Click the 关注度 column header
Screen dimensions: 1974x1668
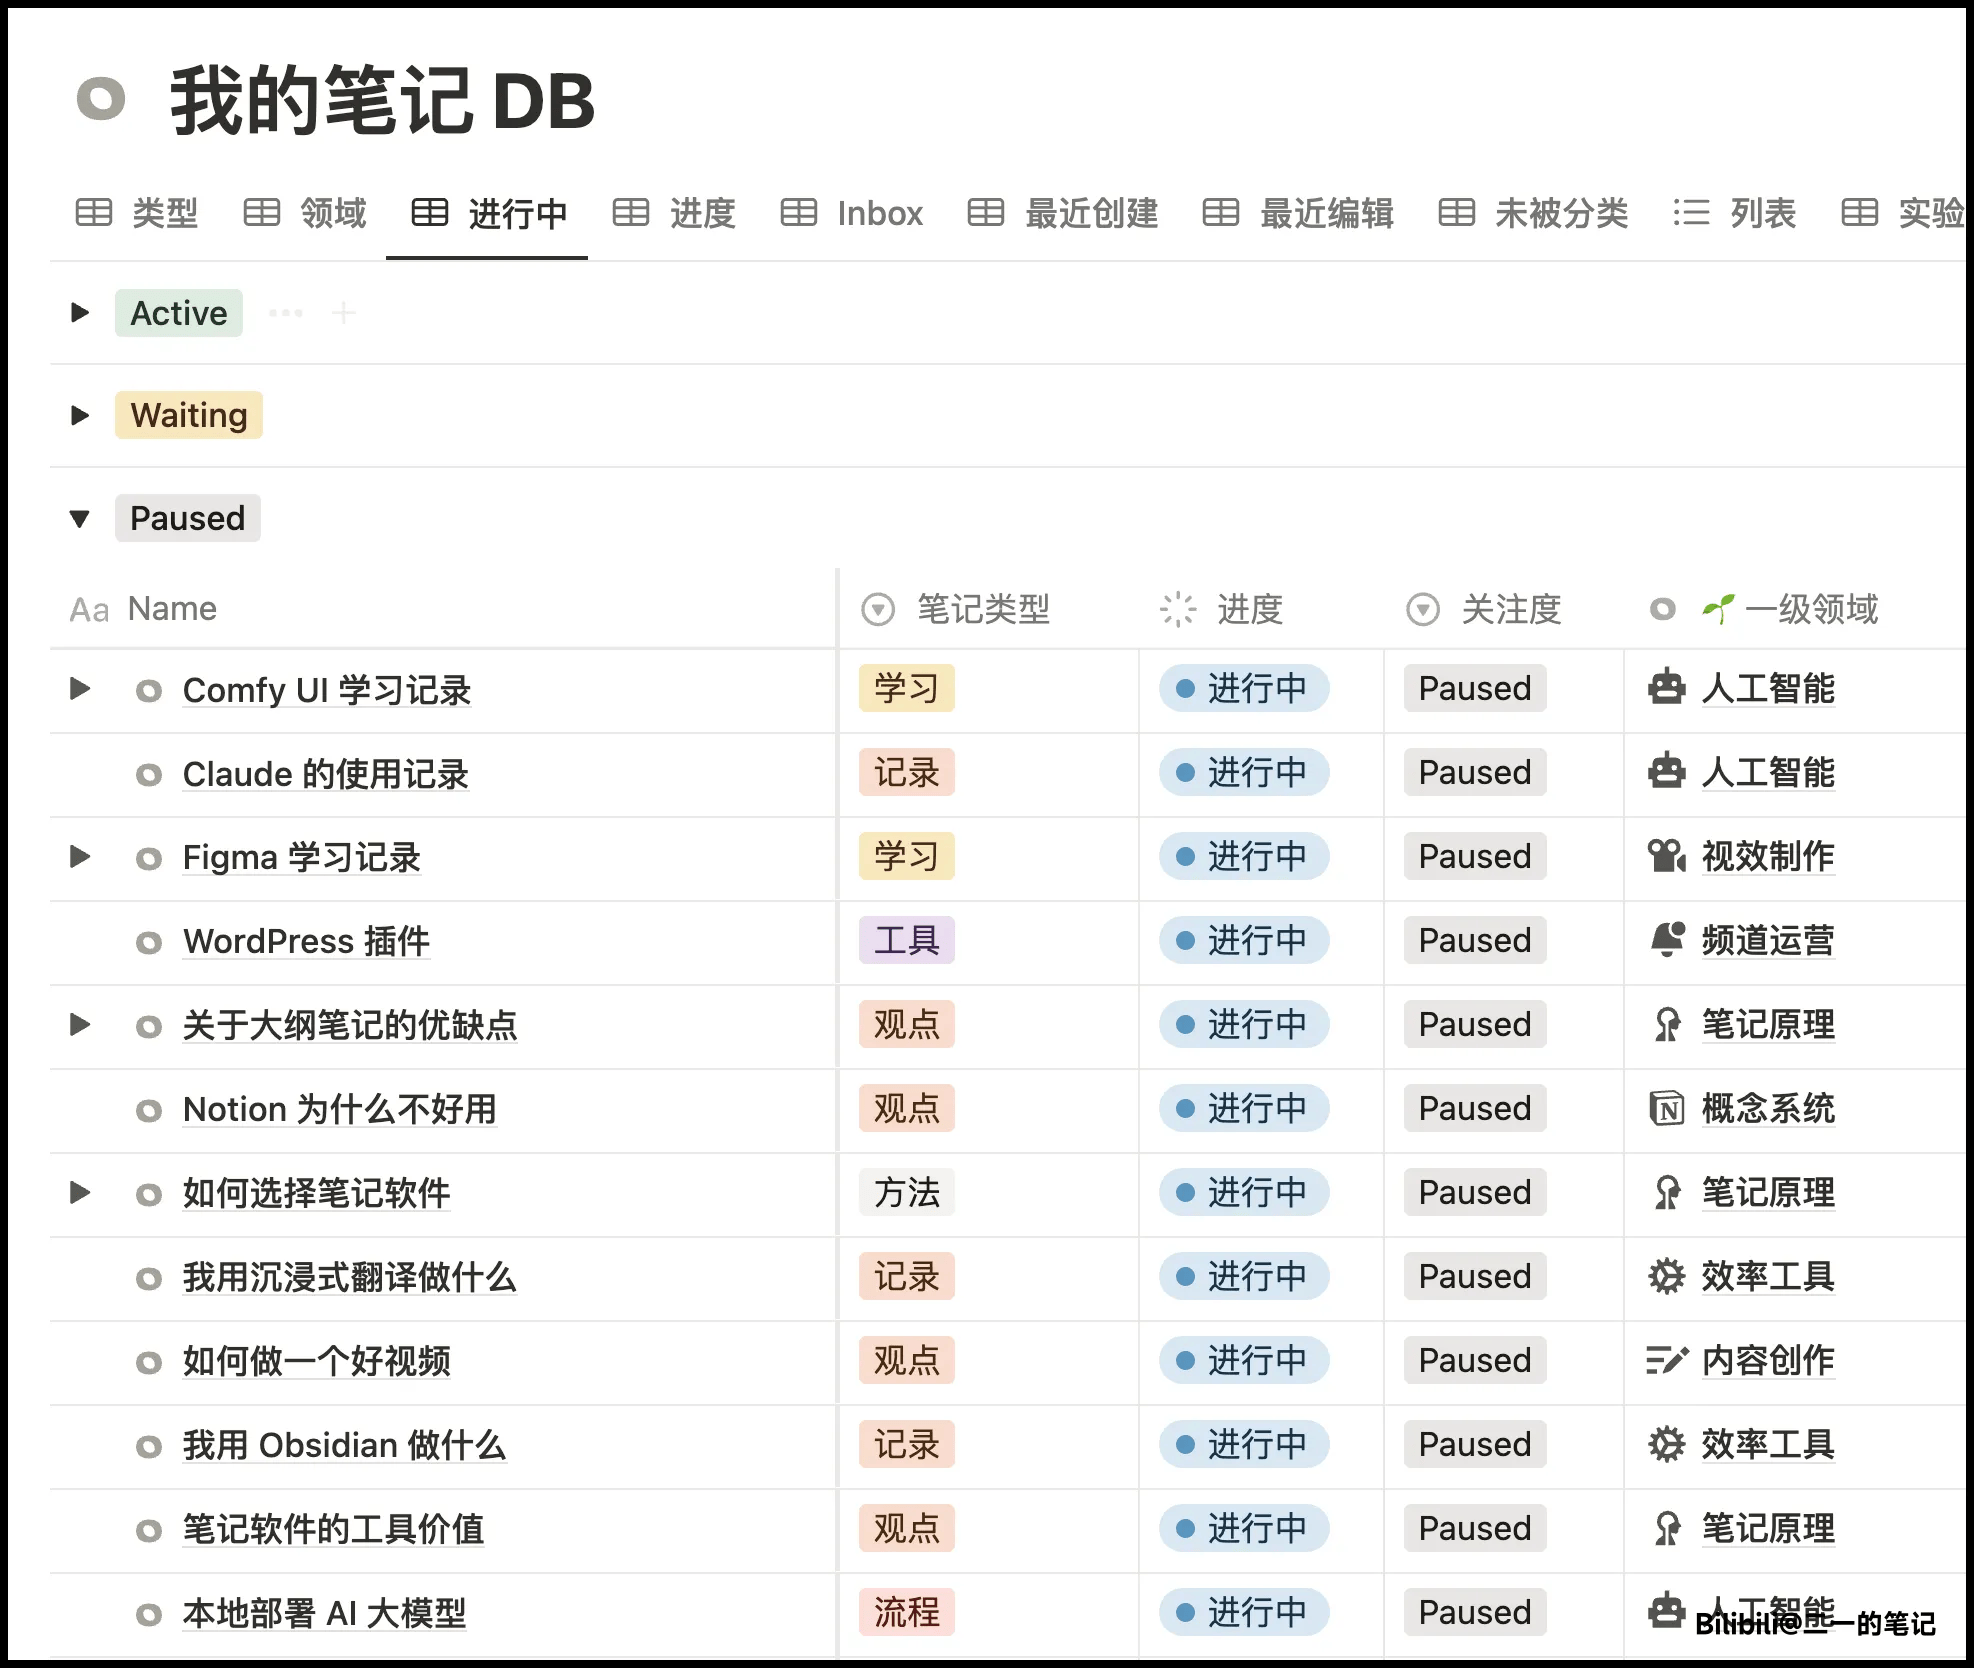point(1504,609)
